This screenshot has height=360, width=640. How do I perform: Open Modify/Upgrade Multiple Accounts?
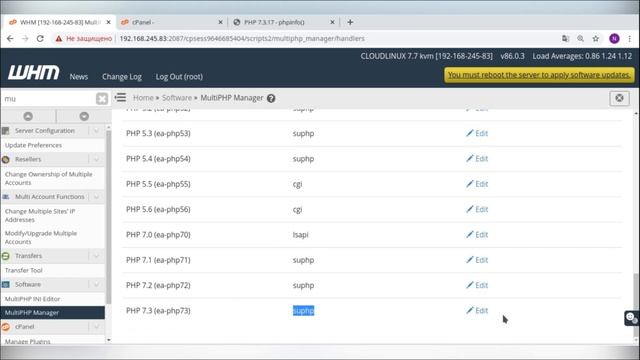[41, 238]
